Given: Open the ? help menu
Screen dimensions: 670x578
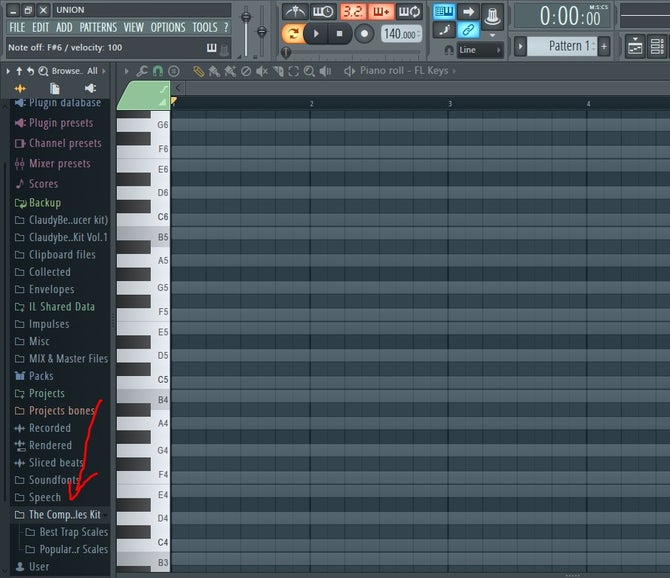Looking at the screenshot, I should (x=226, y=27).
